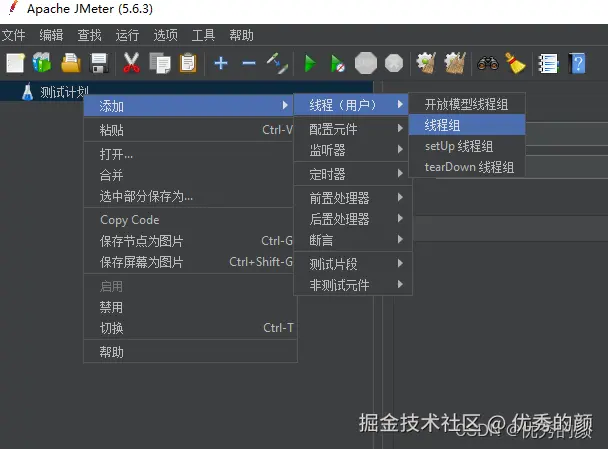608x449 pixels.
Task: Click the Clear all results icon
Action: (455, 63)
